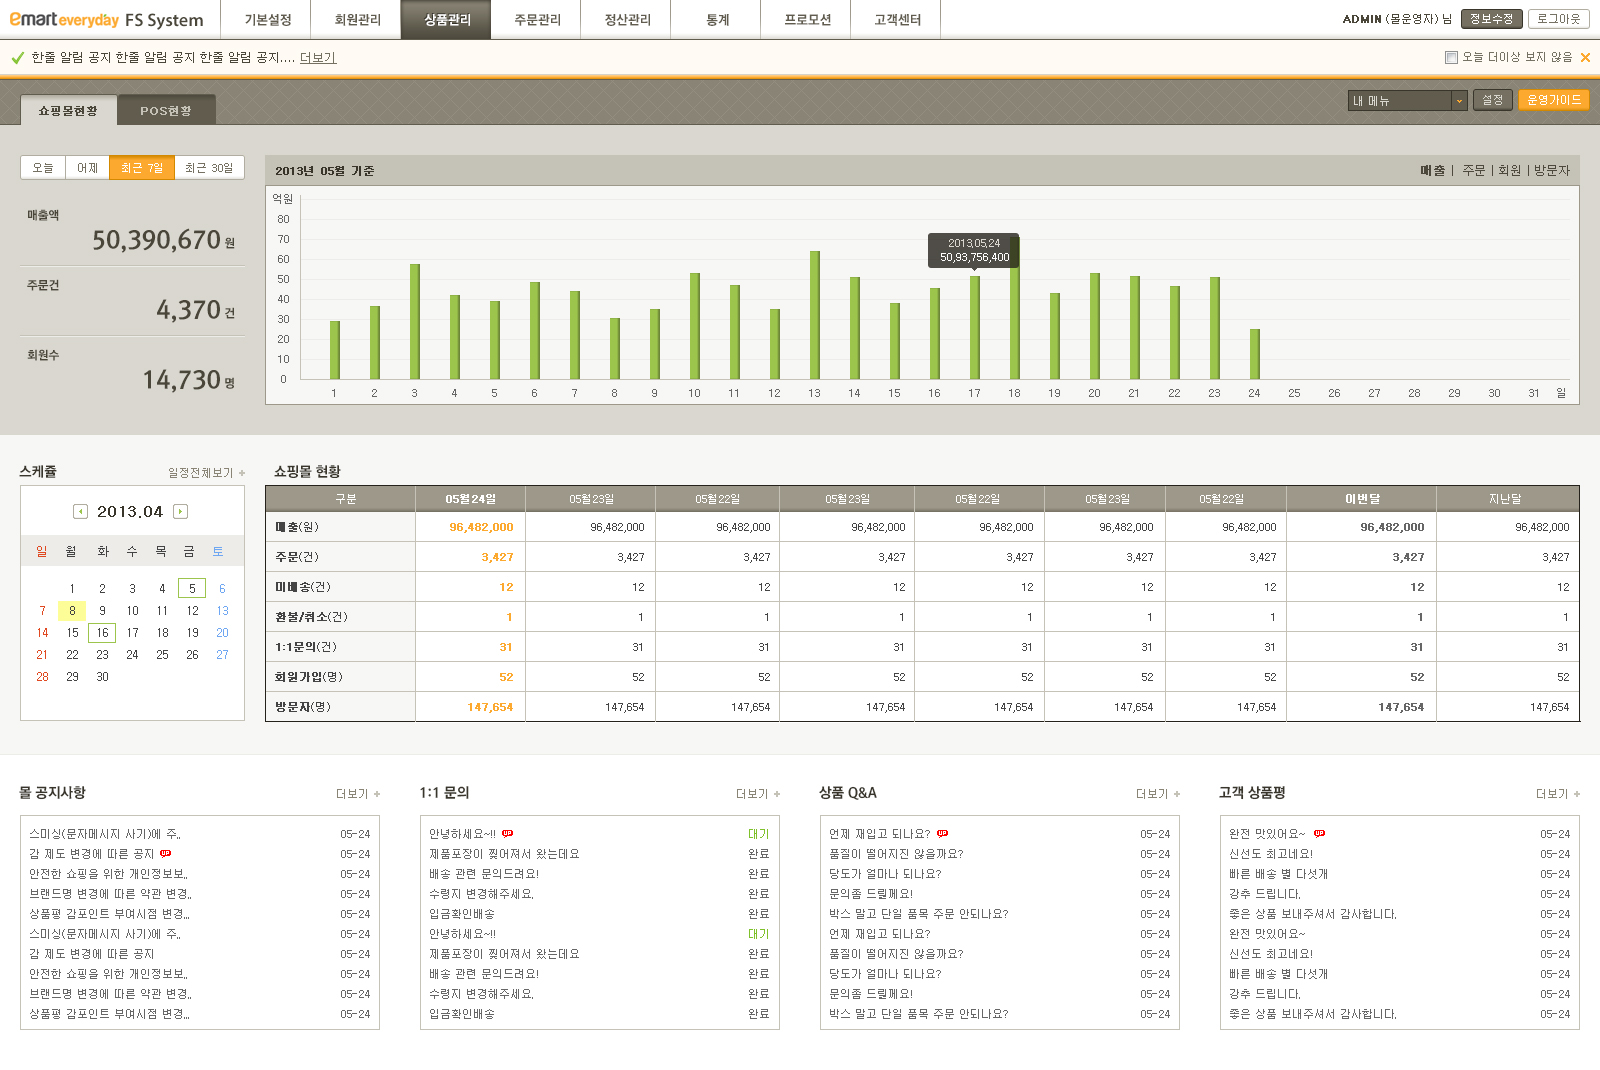Open 운영가이드 button
The image size is (1600, 1070).
[x=1553, y=100]
